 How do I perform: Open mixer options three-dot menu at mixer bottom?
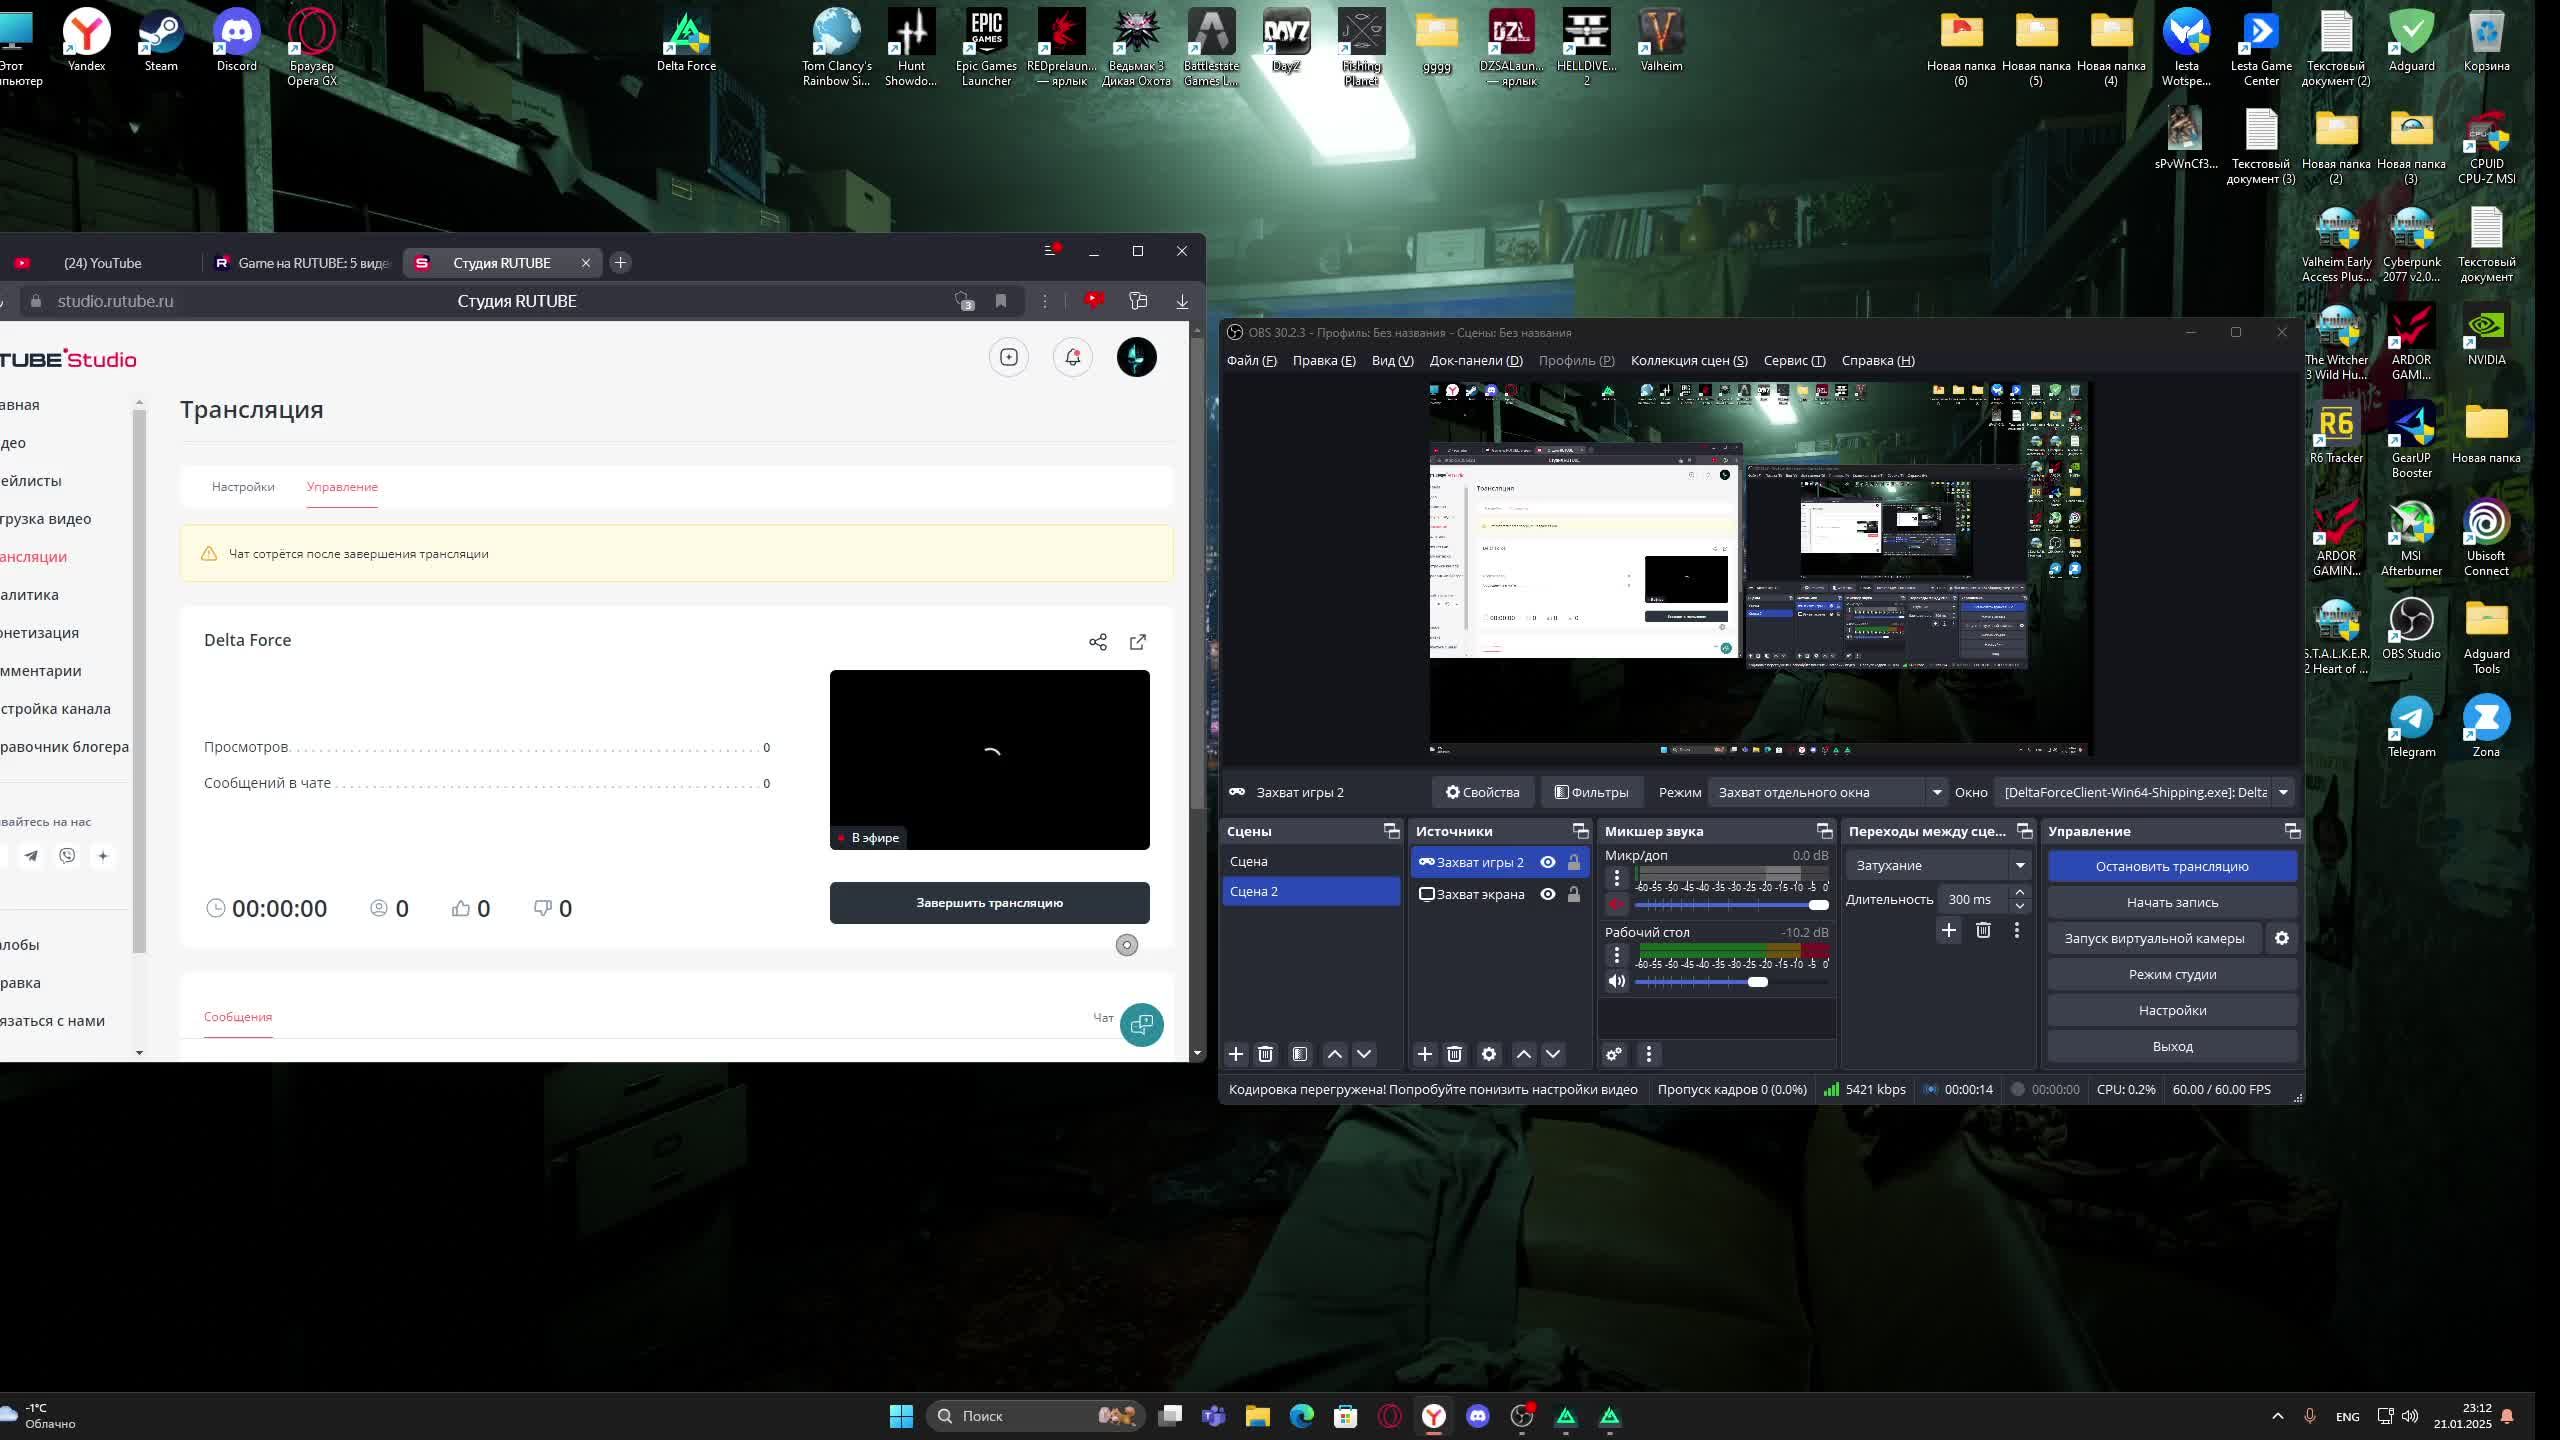pos(1649,1054)
